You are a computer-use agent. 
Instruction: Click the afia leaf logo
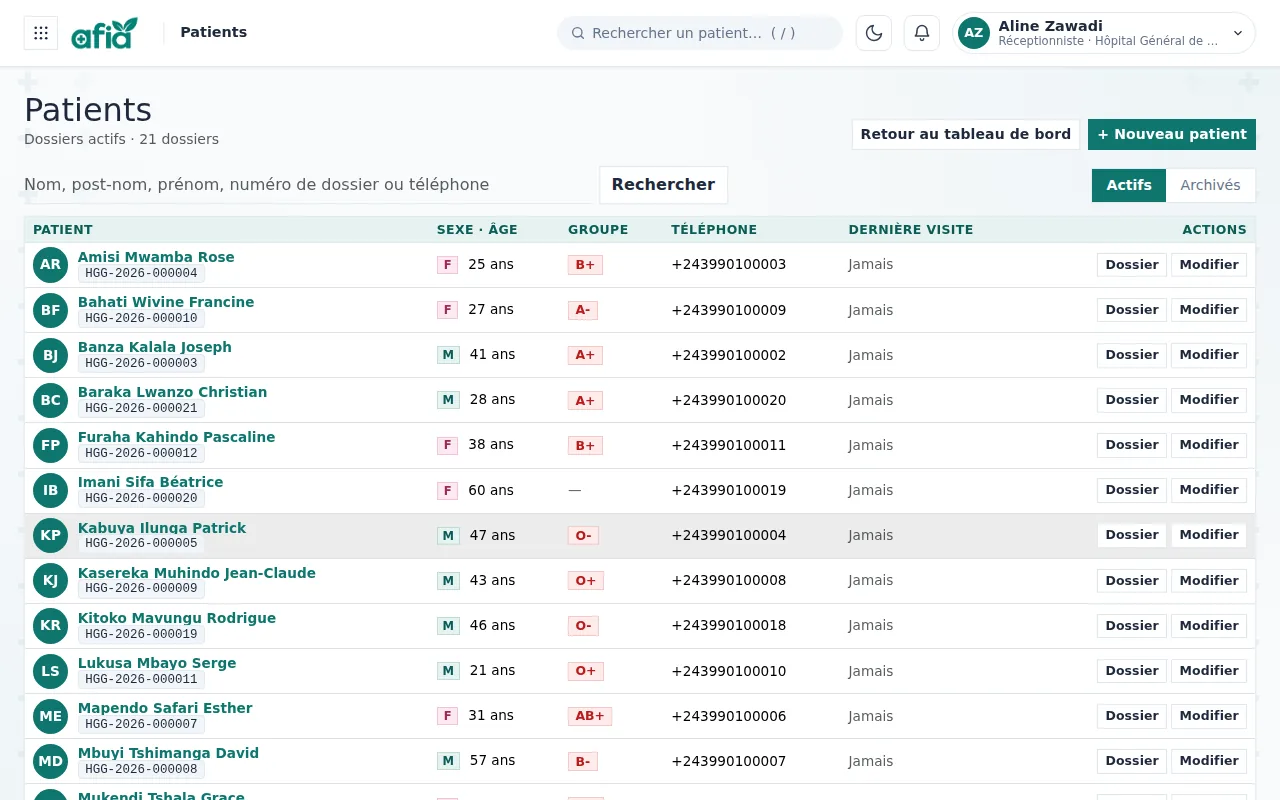tap(105, 33)
